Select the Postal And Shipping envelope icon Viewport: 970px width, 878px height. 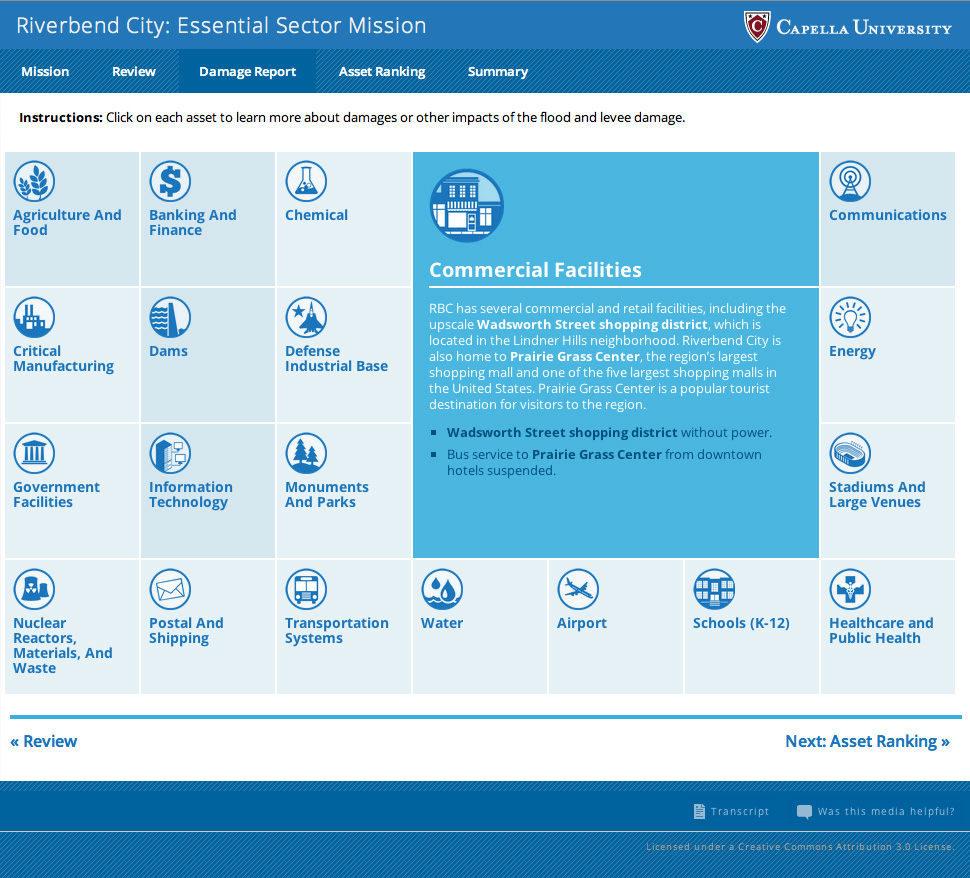pyautogui.click(x=170, y=589)
